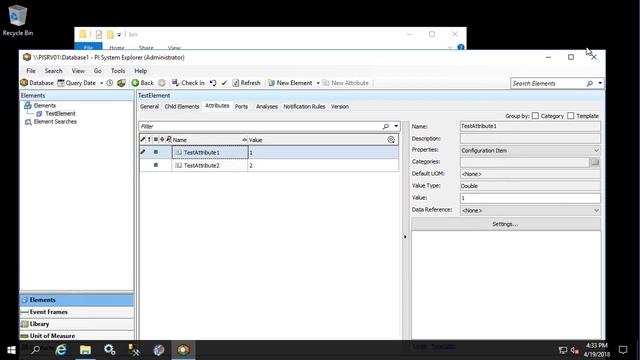Open the Event Frames navigation section

77,312
